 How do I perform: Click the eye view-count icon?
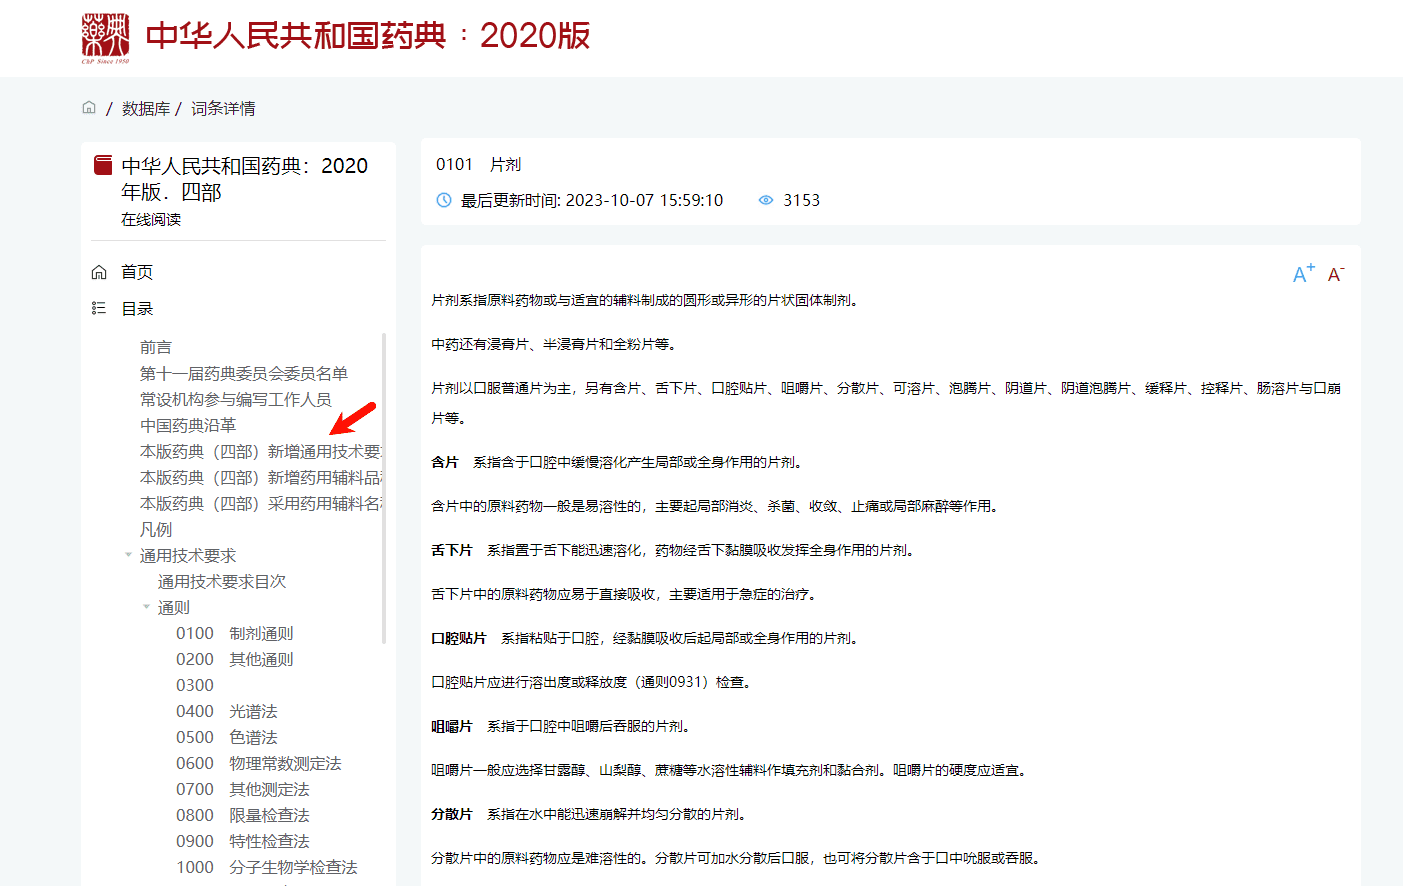(x=766, y=200)
